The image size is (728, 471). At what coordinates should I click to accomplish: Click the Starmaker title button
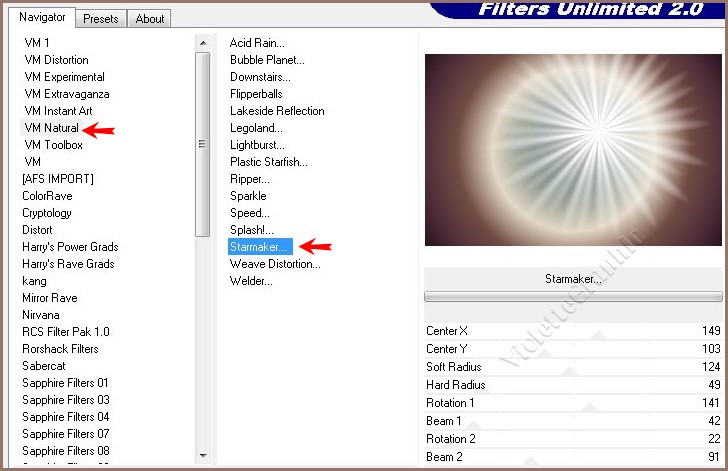(x=573, y=279)
